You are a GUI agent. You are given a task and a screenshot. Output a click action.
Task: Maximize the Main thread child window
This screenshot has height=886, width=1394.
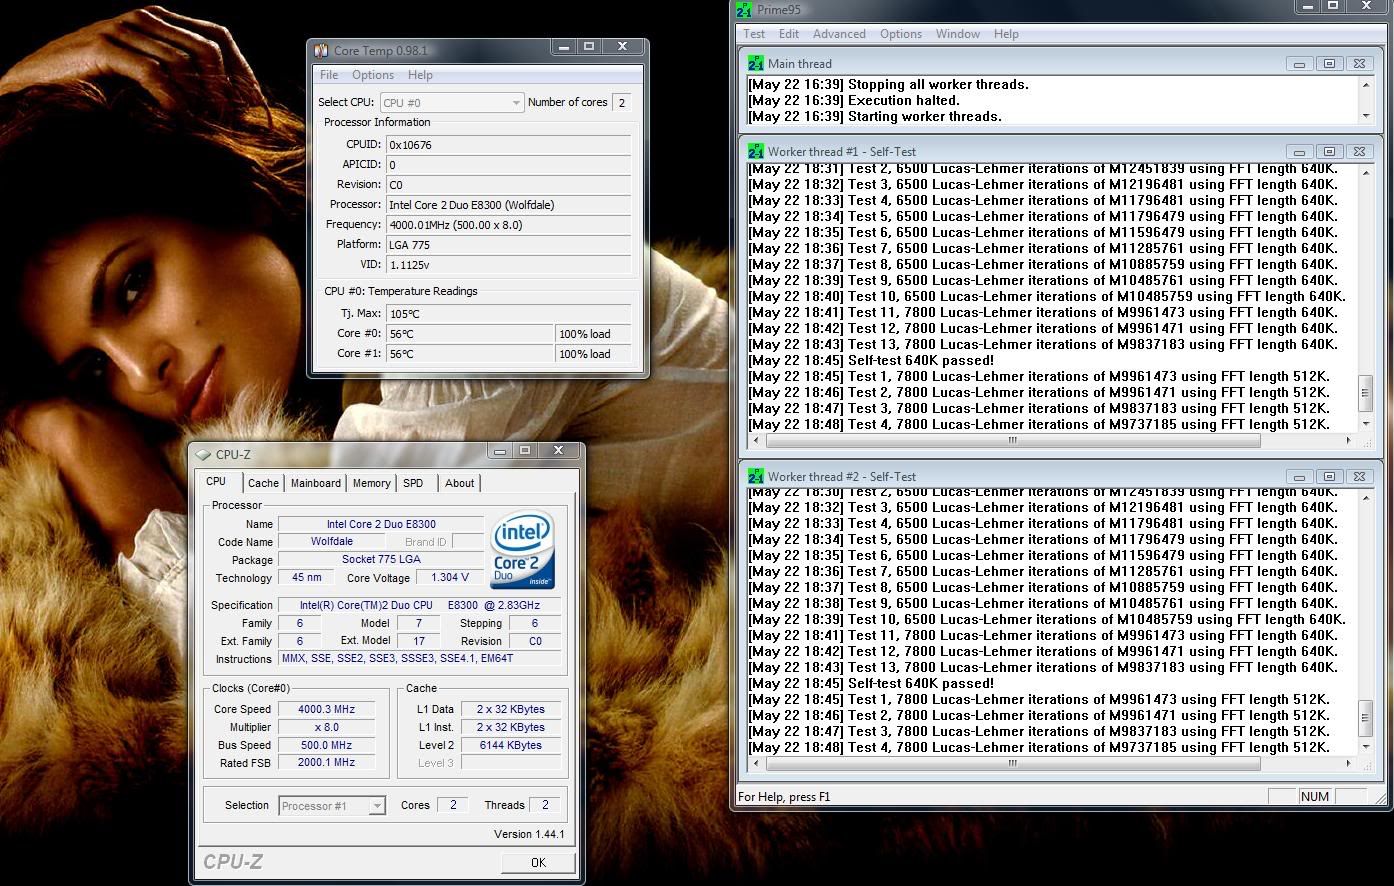pos(1329,64)
